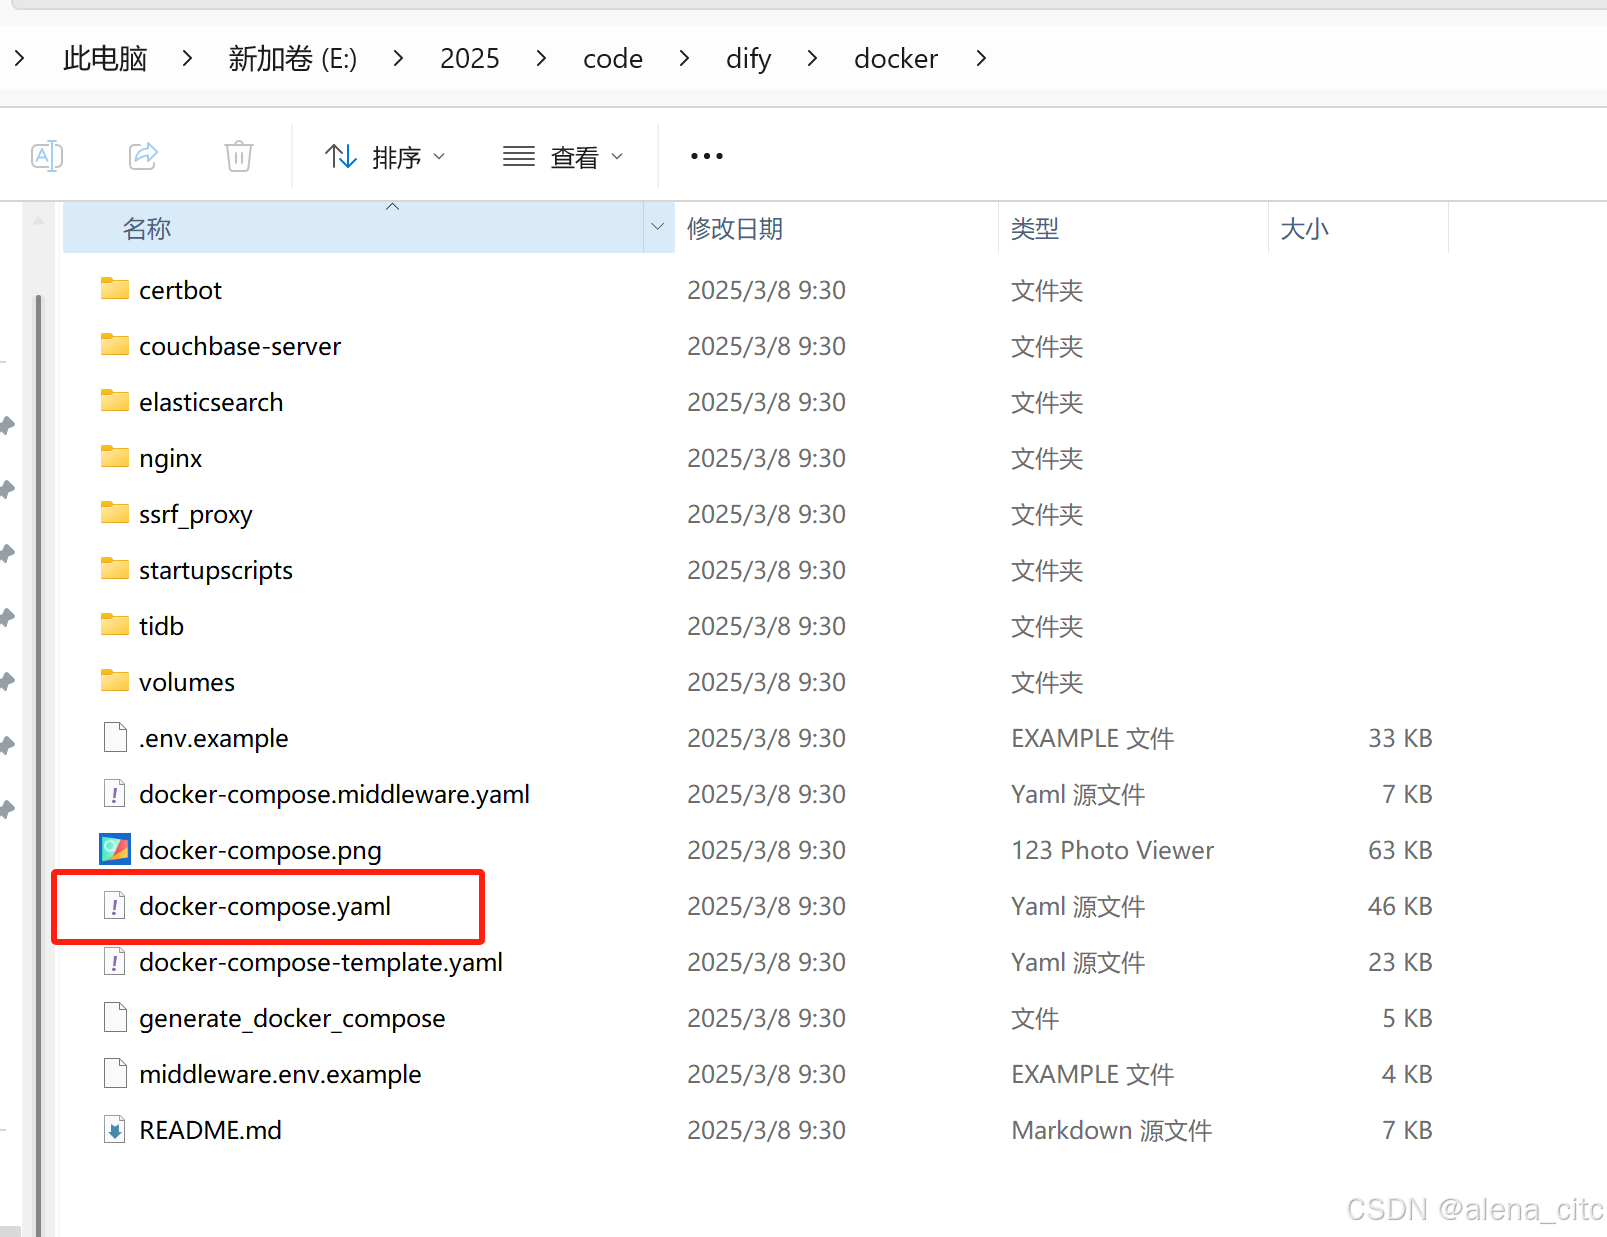
Task: Click the 33 KB size cell
Action: (1400, 738)
